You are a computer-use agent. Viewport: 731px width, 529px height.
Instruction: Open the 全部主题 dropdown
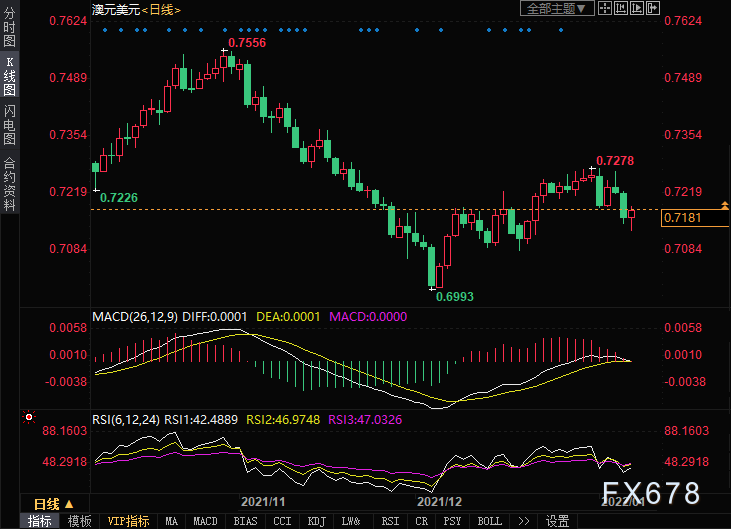558,9
